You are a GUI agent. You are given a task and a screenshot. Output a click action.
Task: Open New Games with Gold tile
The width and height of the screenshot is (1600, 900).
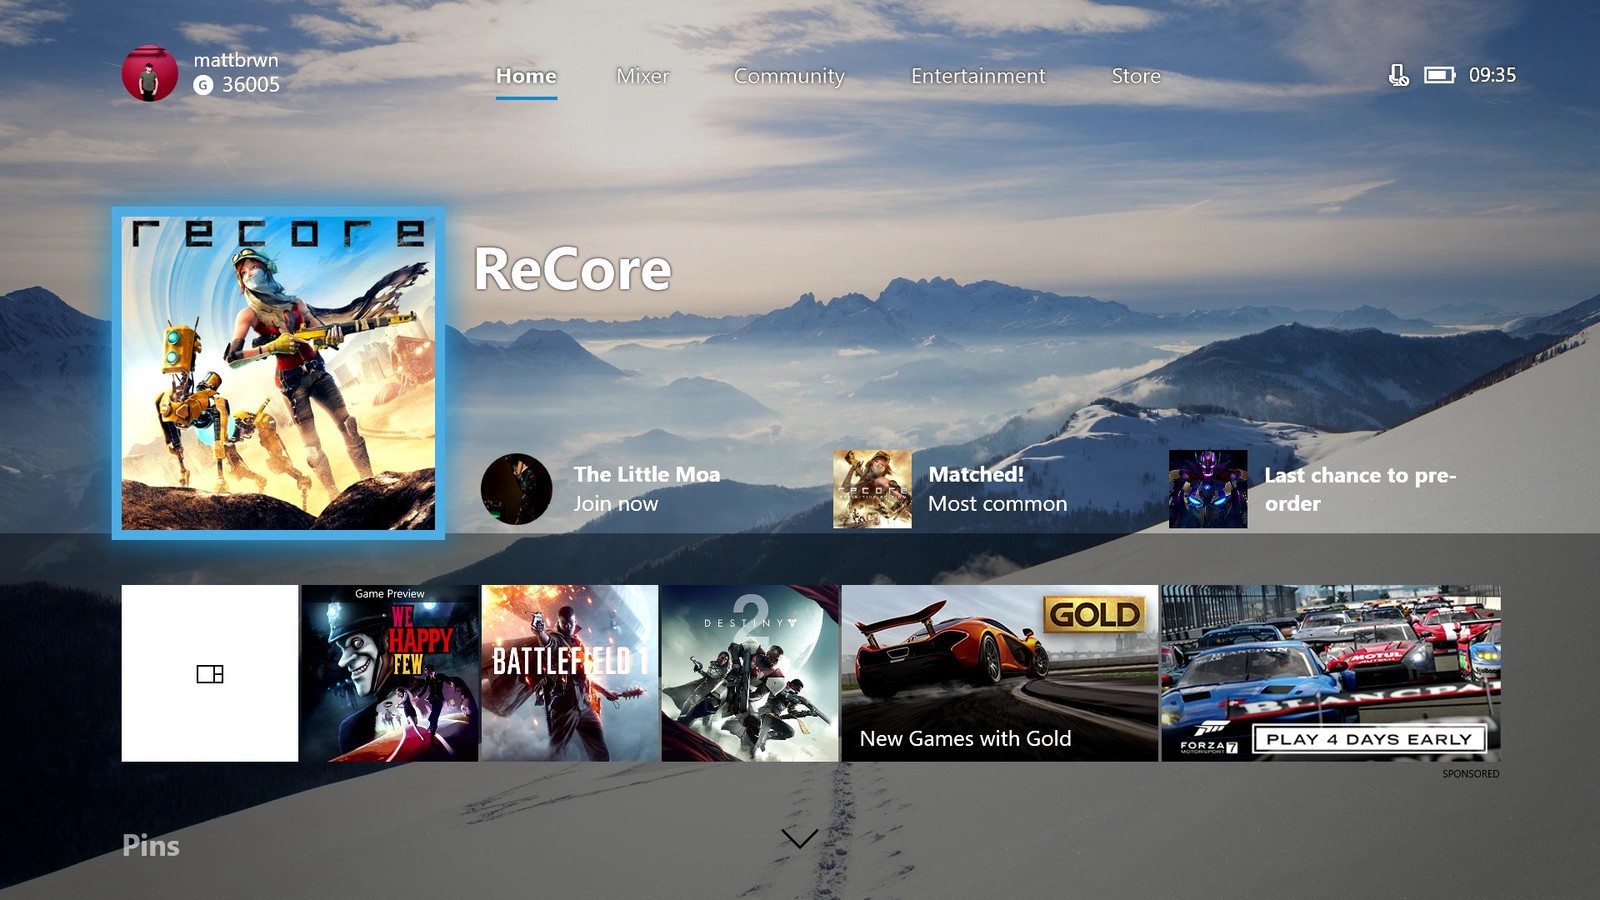(x=999, y=673)
